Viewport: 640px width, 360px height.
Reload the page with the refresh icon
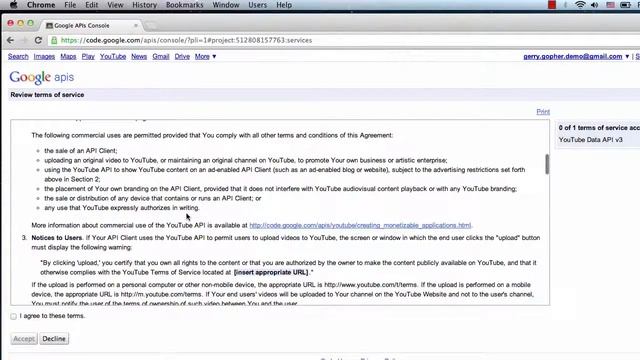click(x=38, y=40)
